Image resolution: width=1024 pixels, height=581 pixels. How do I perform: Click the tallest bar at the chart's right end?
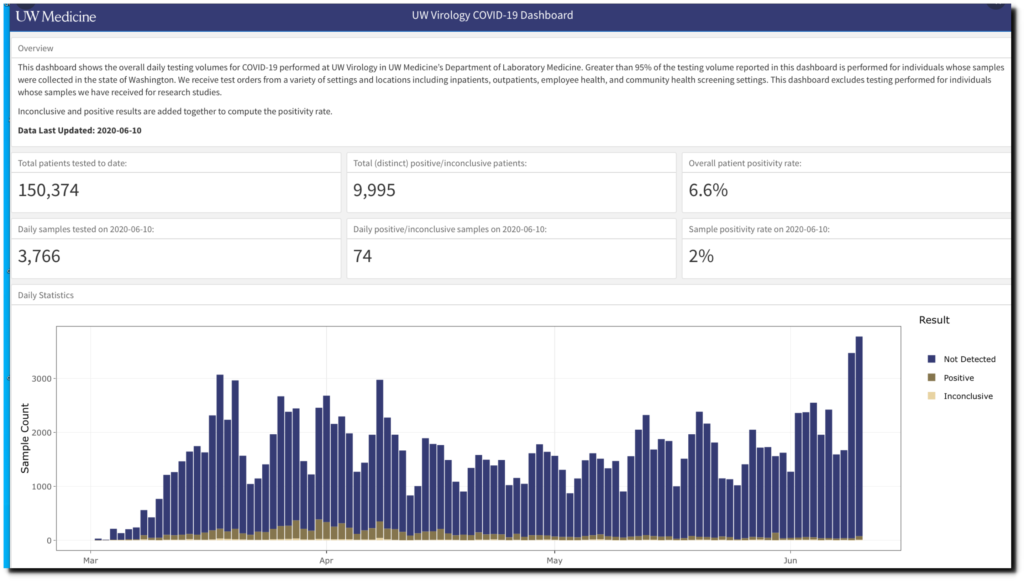click(859, 439)
